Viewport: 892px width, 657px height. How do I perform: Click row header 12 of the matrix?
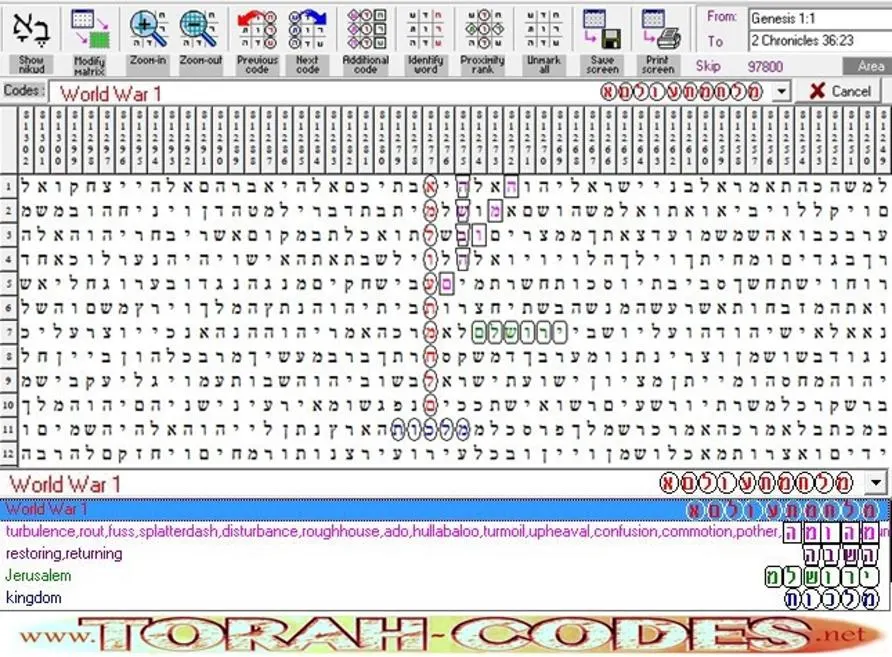(8, 454)
